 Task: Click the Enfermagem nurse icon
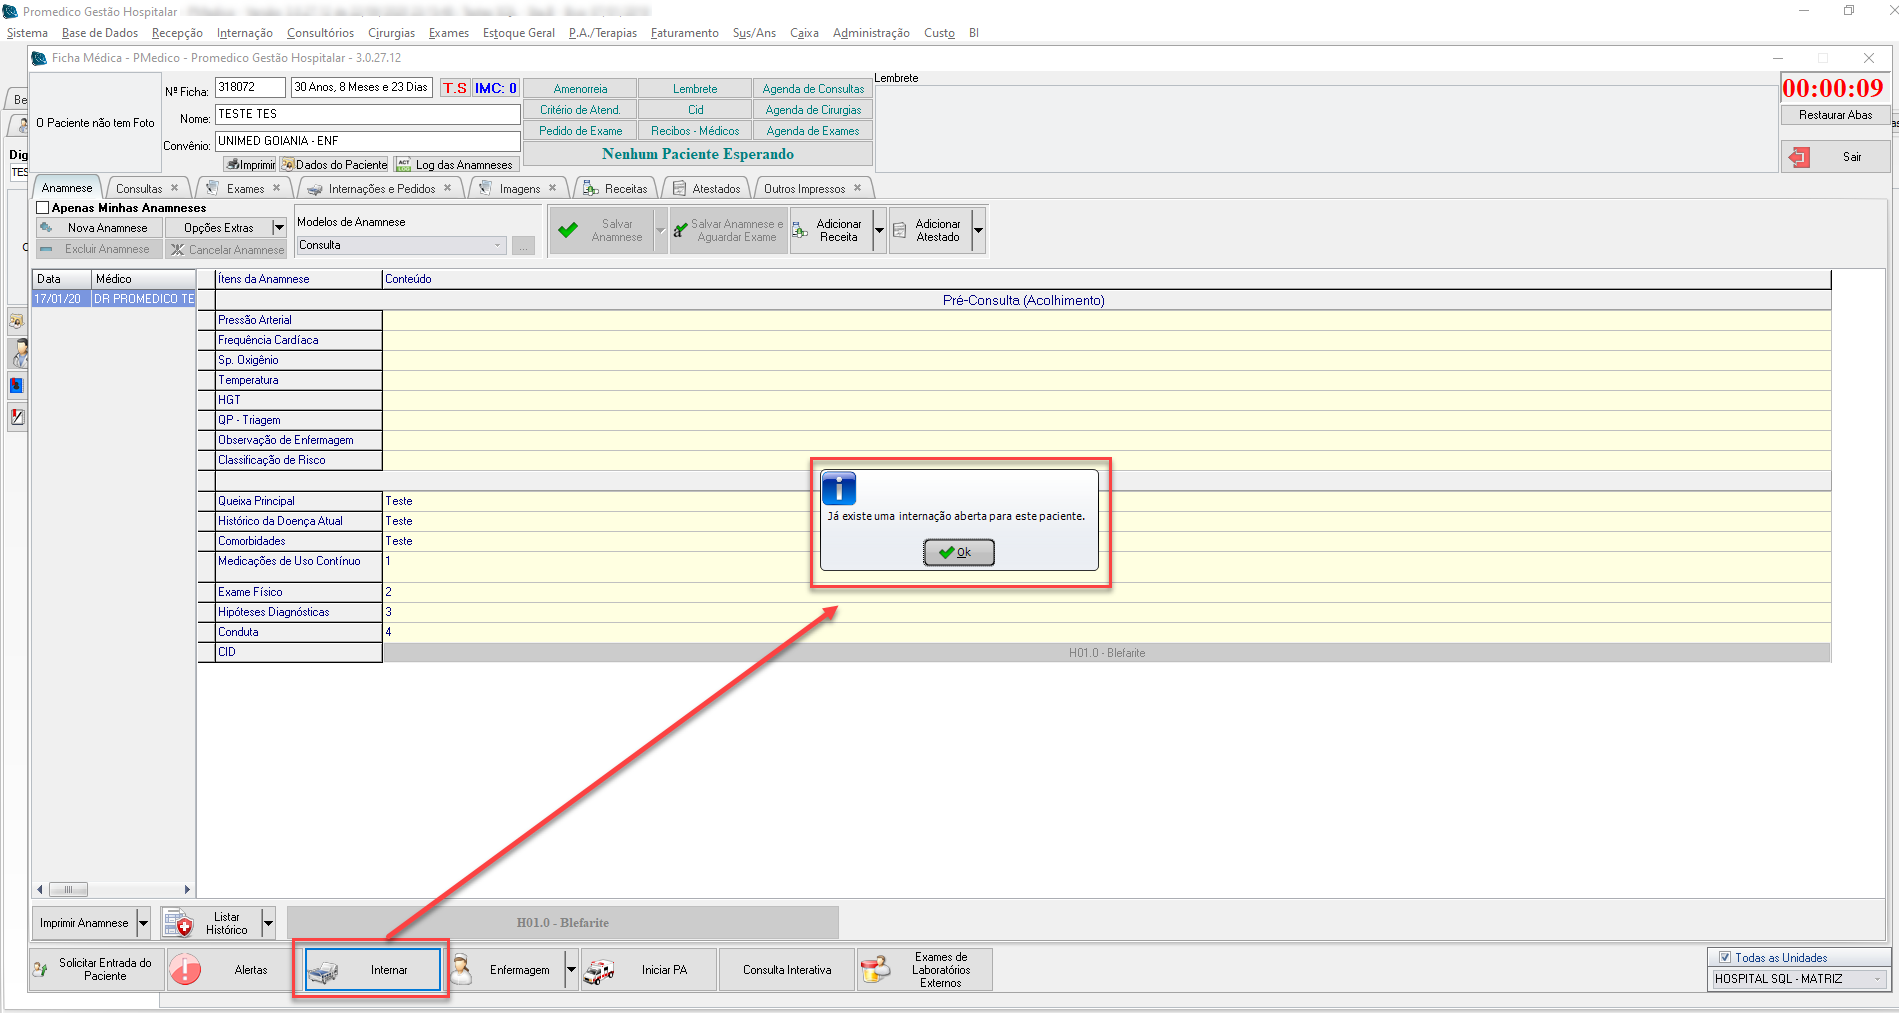461,970
